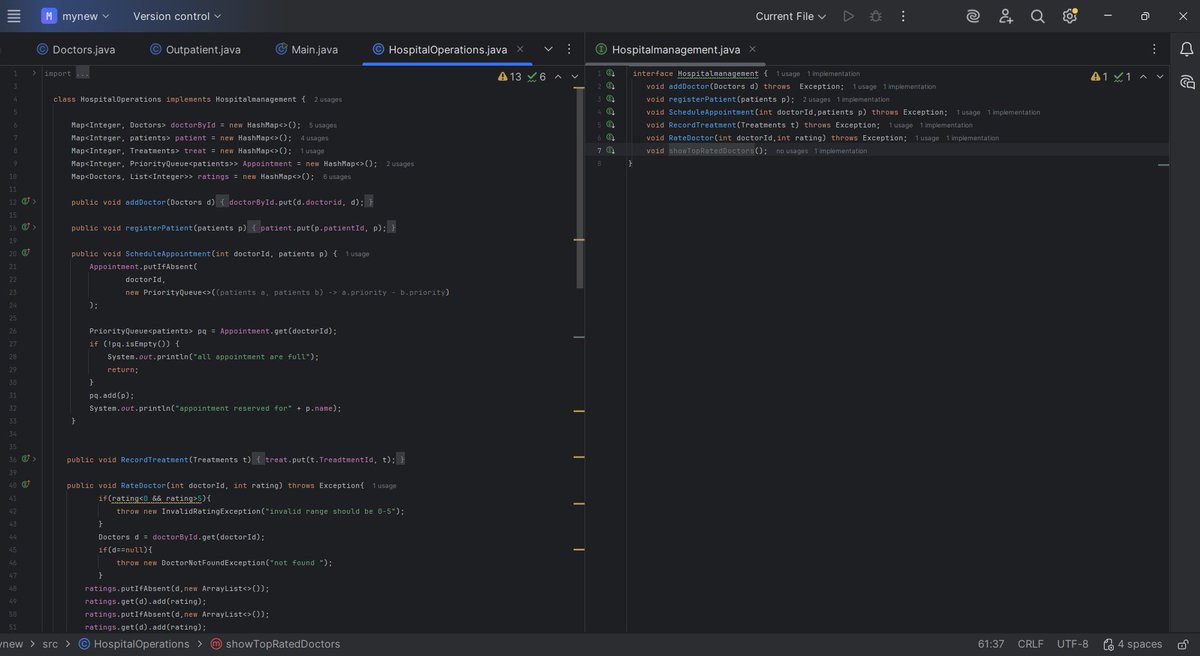
Task: Change CRLF line separator in status bar
Action: point(1031,644)
